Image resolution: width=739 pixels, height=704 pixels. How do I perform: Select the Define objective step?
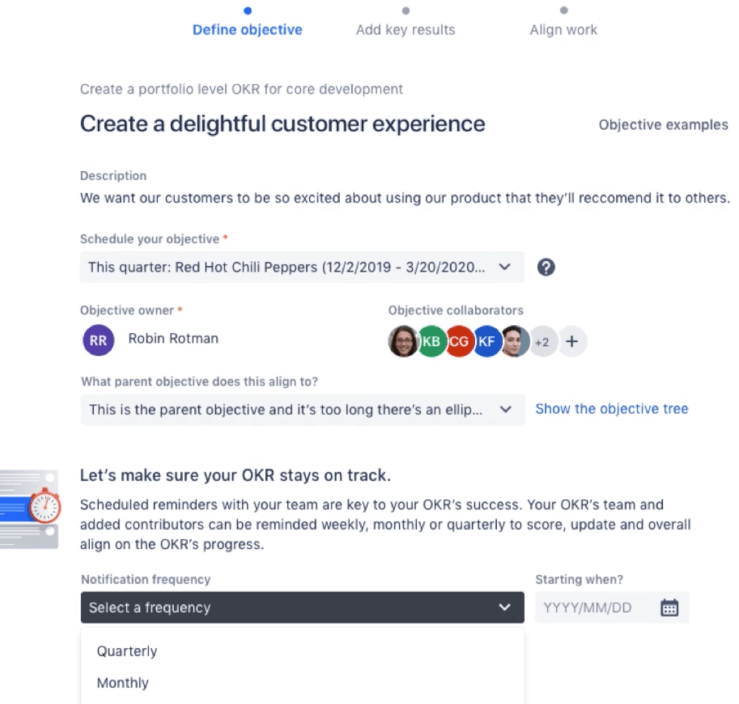click(247, 29)
